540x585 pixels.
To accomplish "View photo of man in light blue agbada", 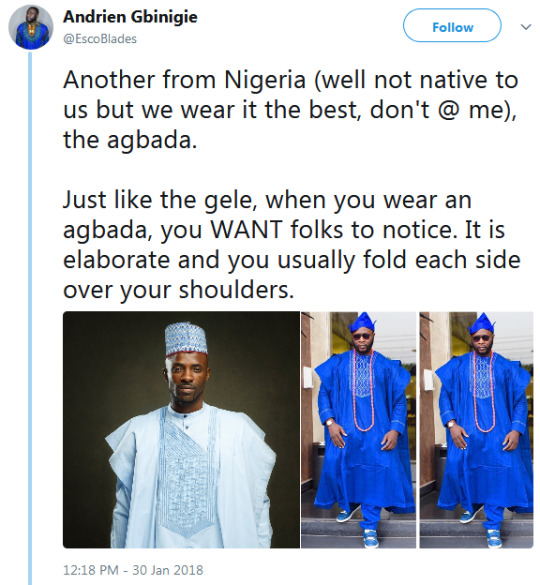I will [181, 429].
